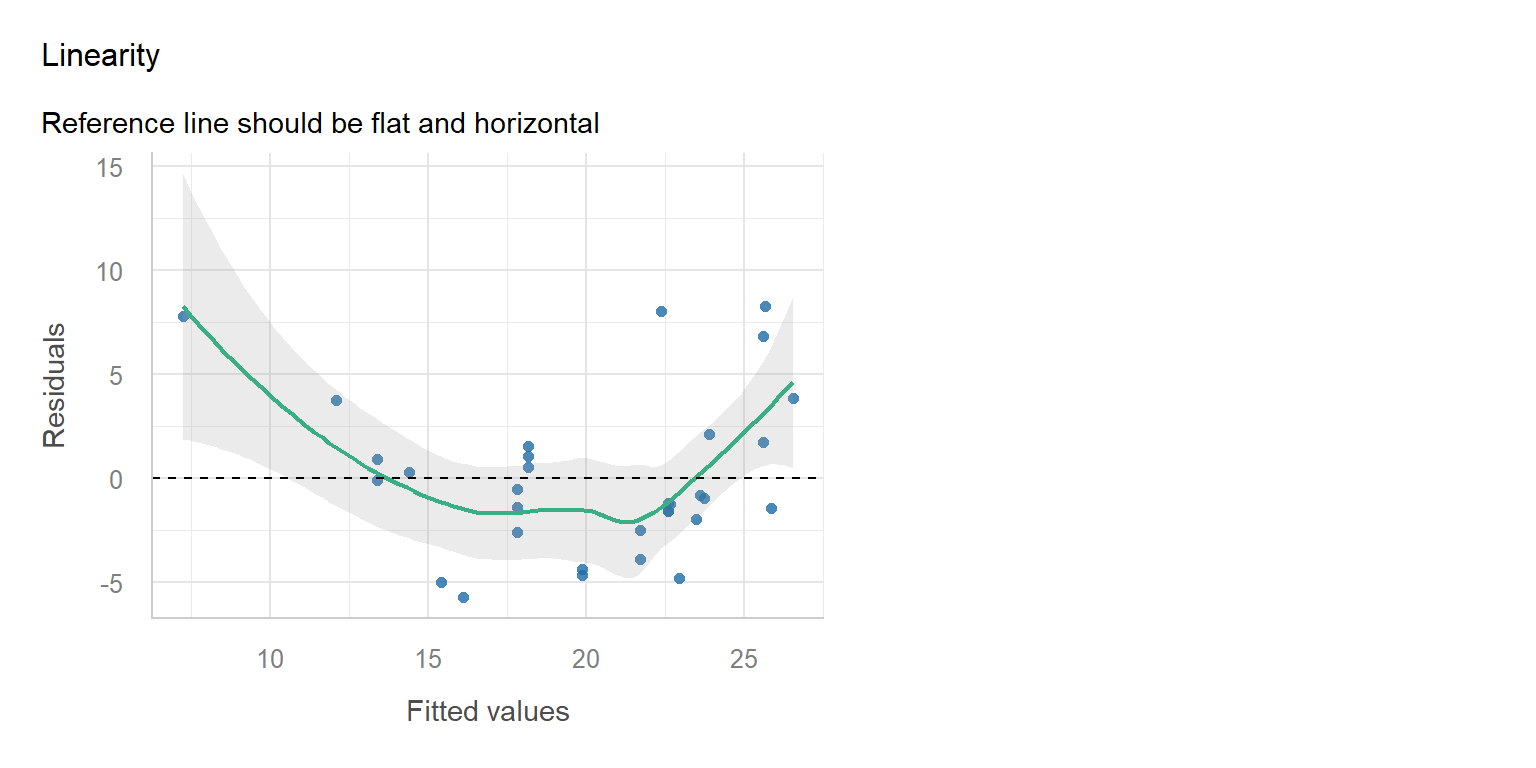This screenshot has width=1536, height=768.
Task: Click the "Linearity" plot title
Action: pos(100,56)
